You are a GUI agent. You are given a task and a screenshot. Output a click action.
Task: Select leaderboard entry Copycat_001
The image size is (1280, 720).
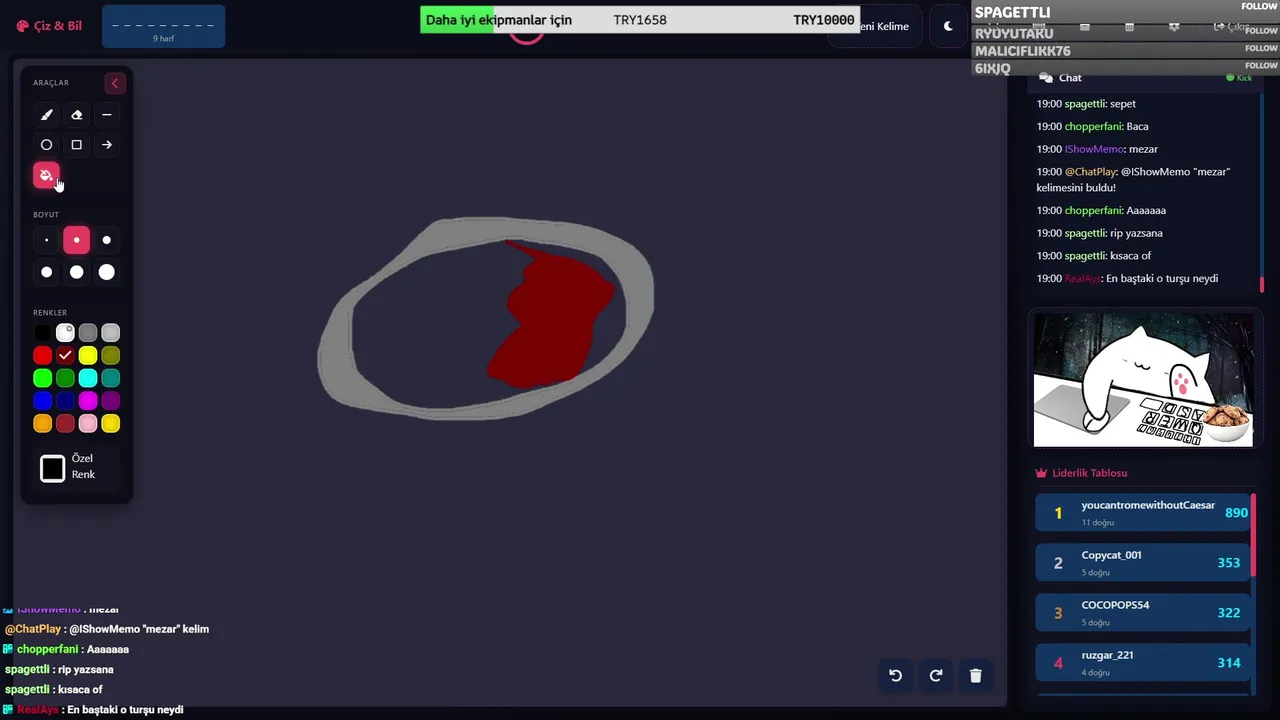[x=1144, y=562]
